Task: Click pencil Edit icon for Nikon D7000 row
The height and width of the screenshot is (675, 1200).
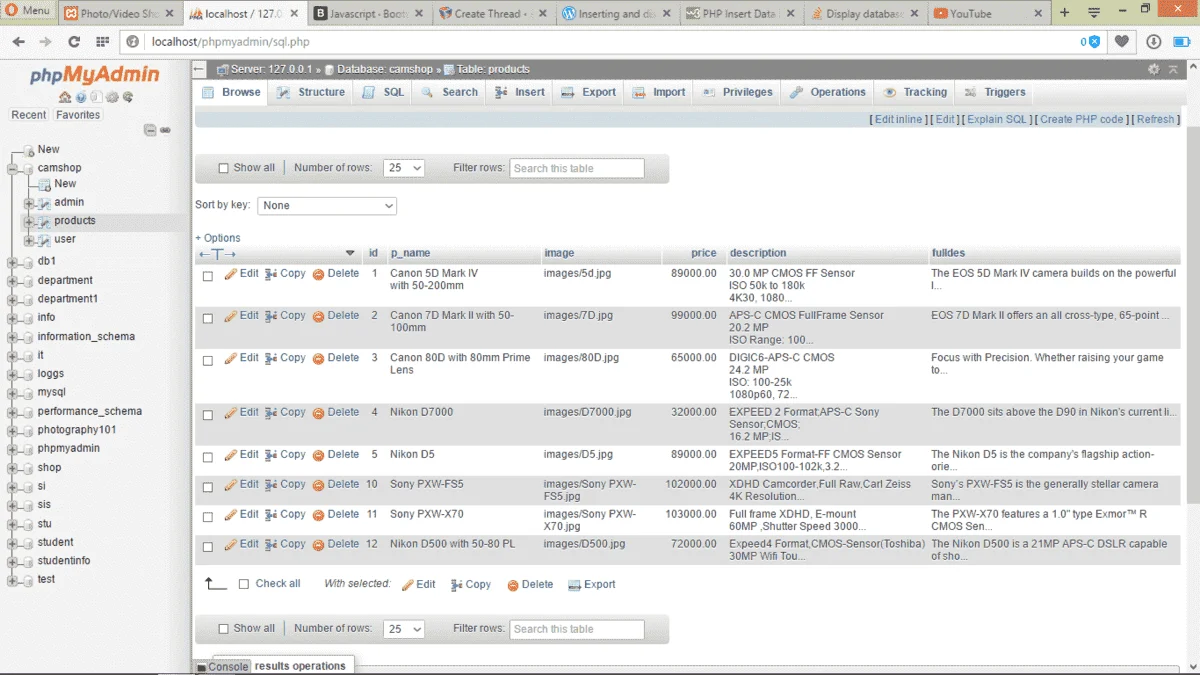Action: [x=231, y=412]
